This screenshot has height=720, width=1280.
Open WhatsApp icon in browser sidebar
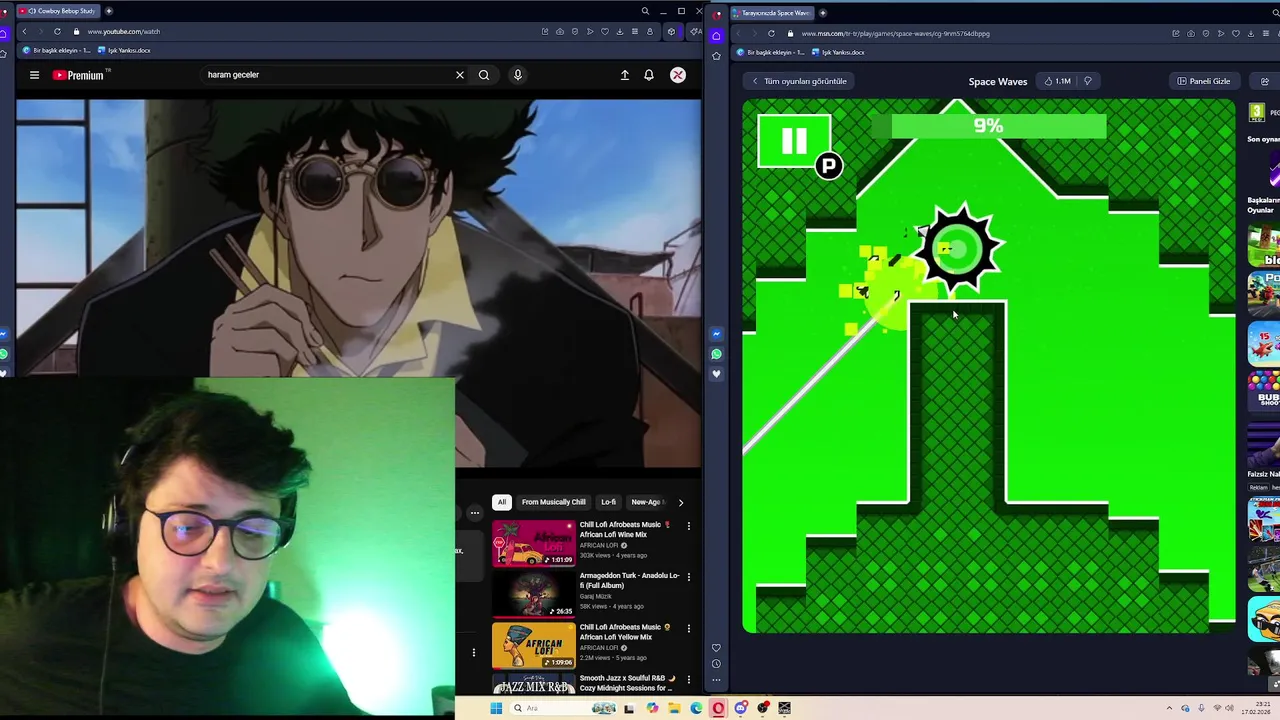click(x=716, y=354)
